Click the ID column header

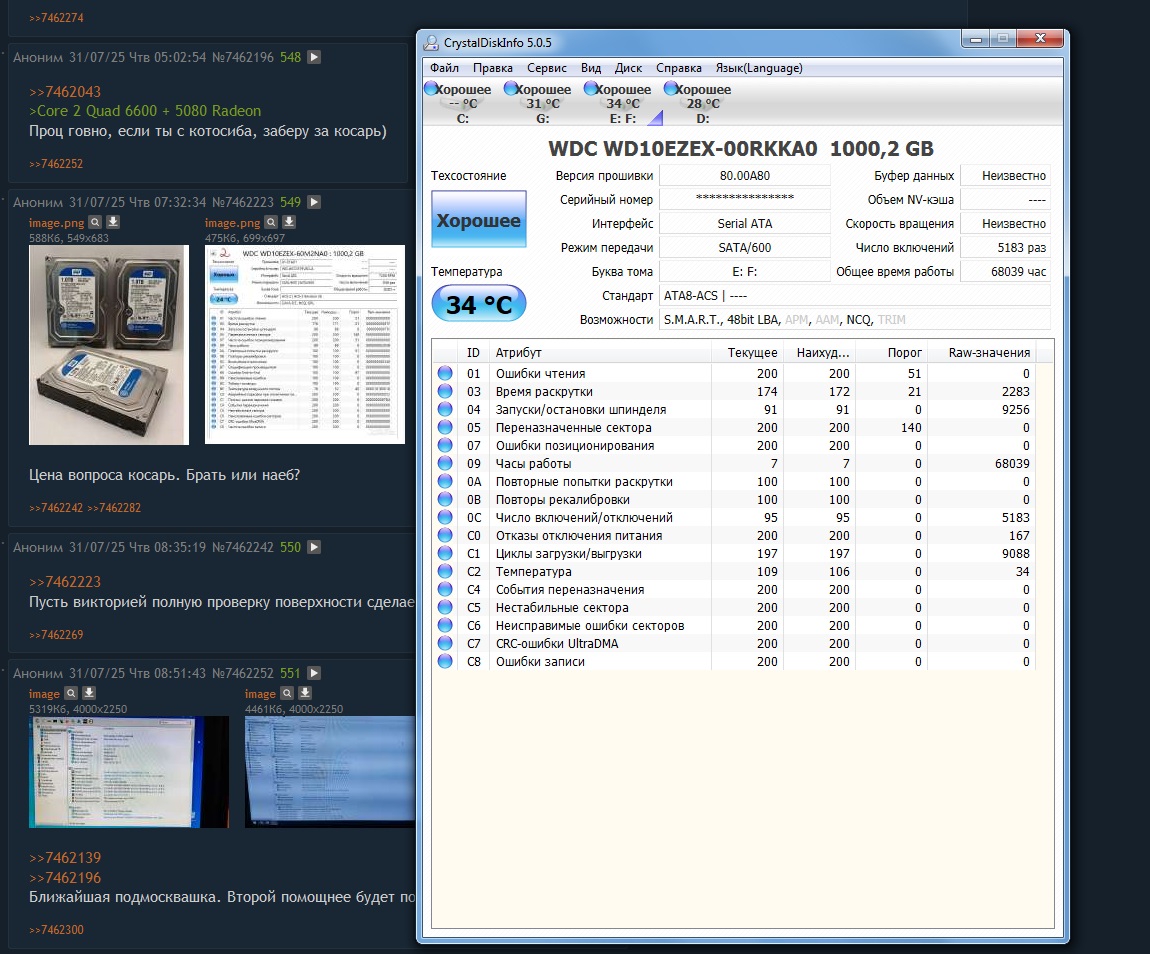click(473, 353)
